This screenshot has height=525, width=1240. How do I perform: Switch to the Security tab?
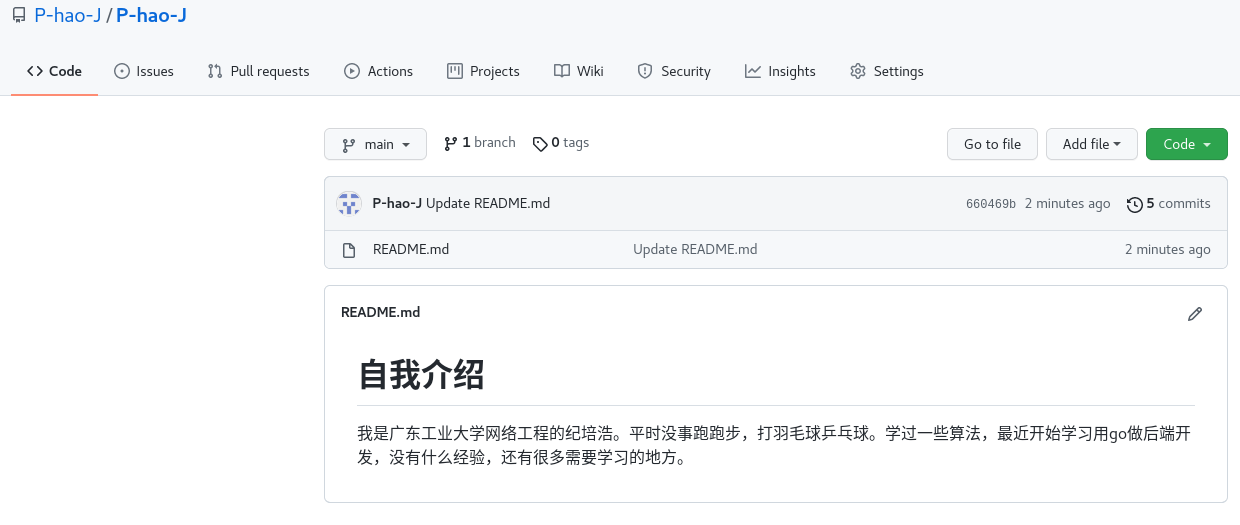point(673,71)
